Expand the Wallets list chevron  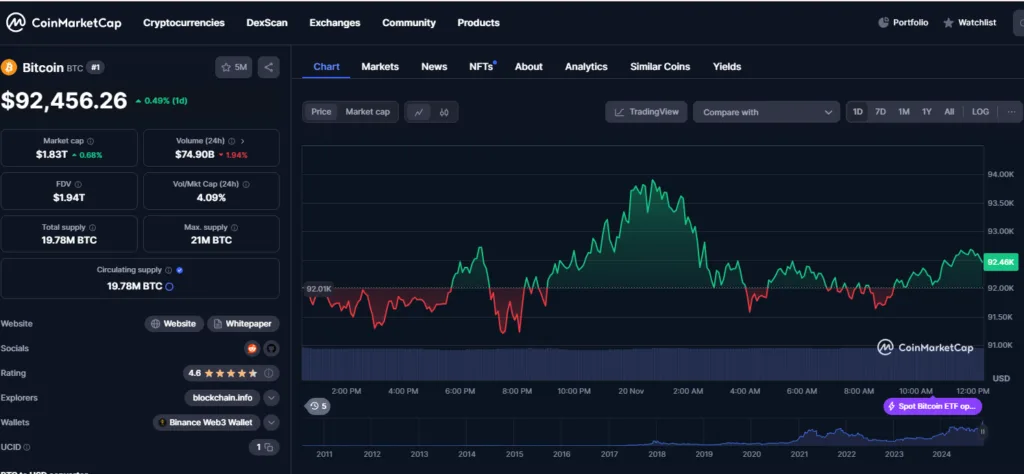271,422
